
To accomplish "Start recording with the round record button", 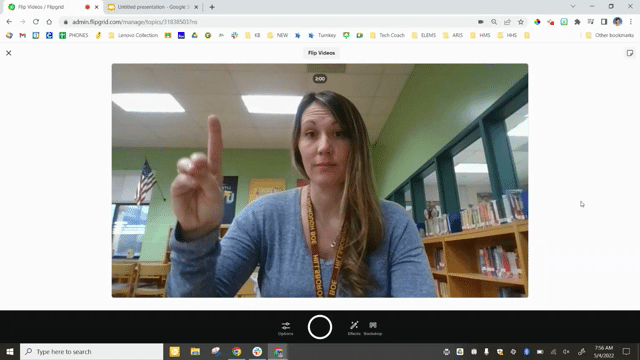I will tap(320, 327).
